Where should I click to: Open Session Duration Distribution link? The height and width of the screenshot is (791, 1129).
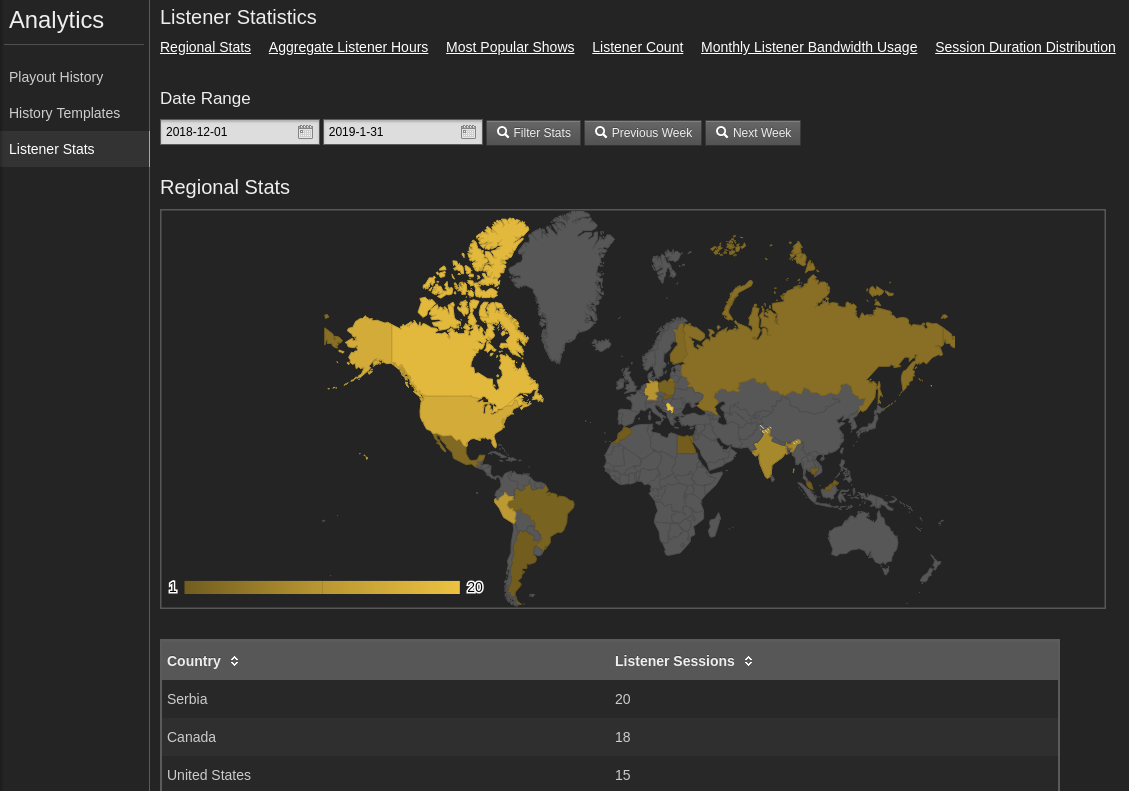click(1025, 47)
